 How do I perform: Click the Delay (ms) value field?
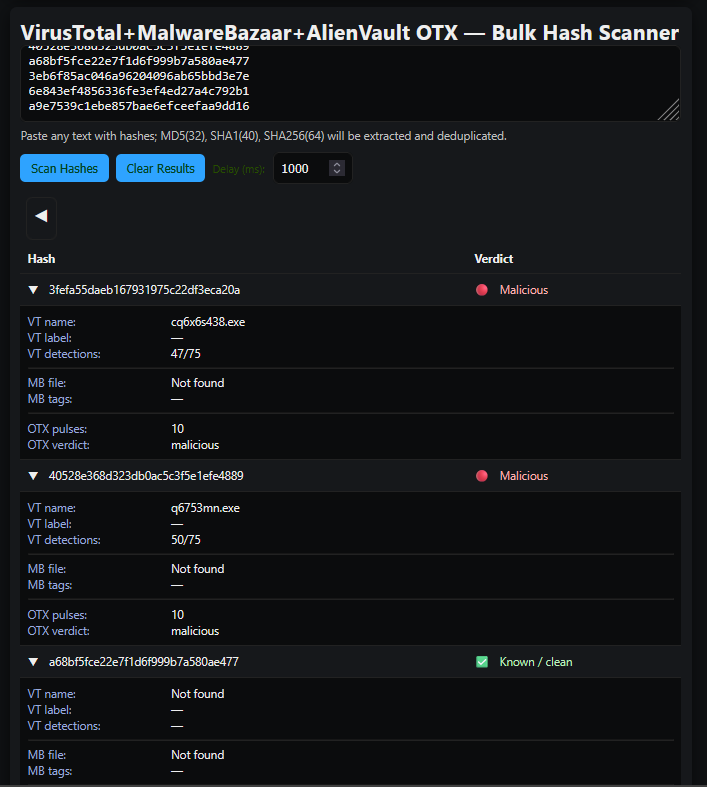[312, 168]
